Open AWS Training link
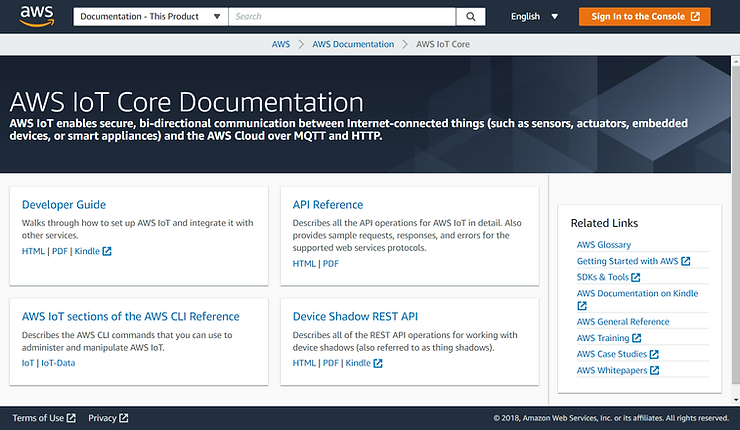The image size is (740, 430). [608, 338]
